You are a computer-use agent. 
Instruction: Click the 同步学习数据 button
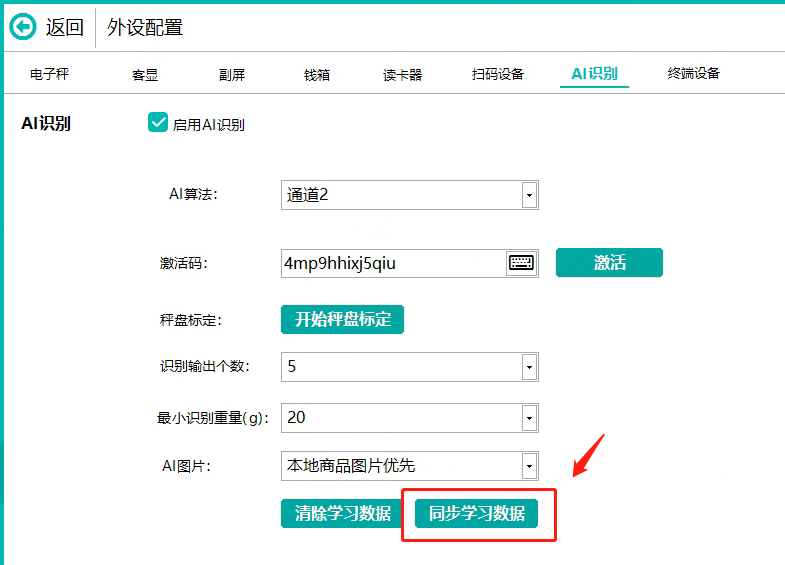(477, 513)
